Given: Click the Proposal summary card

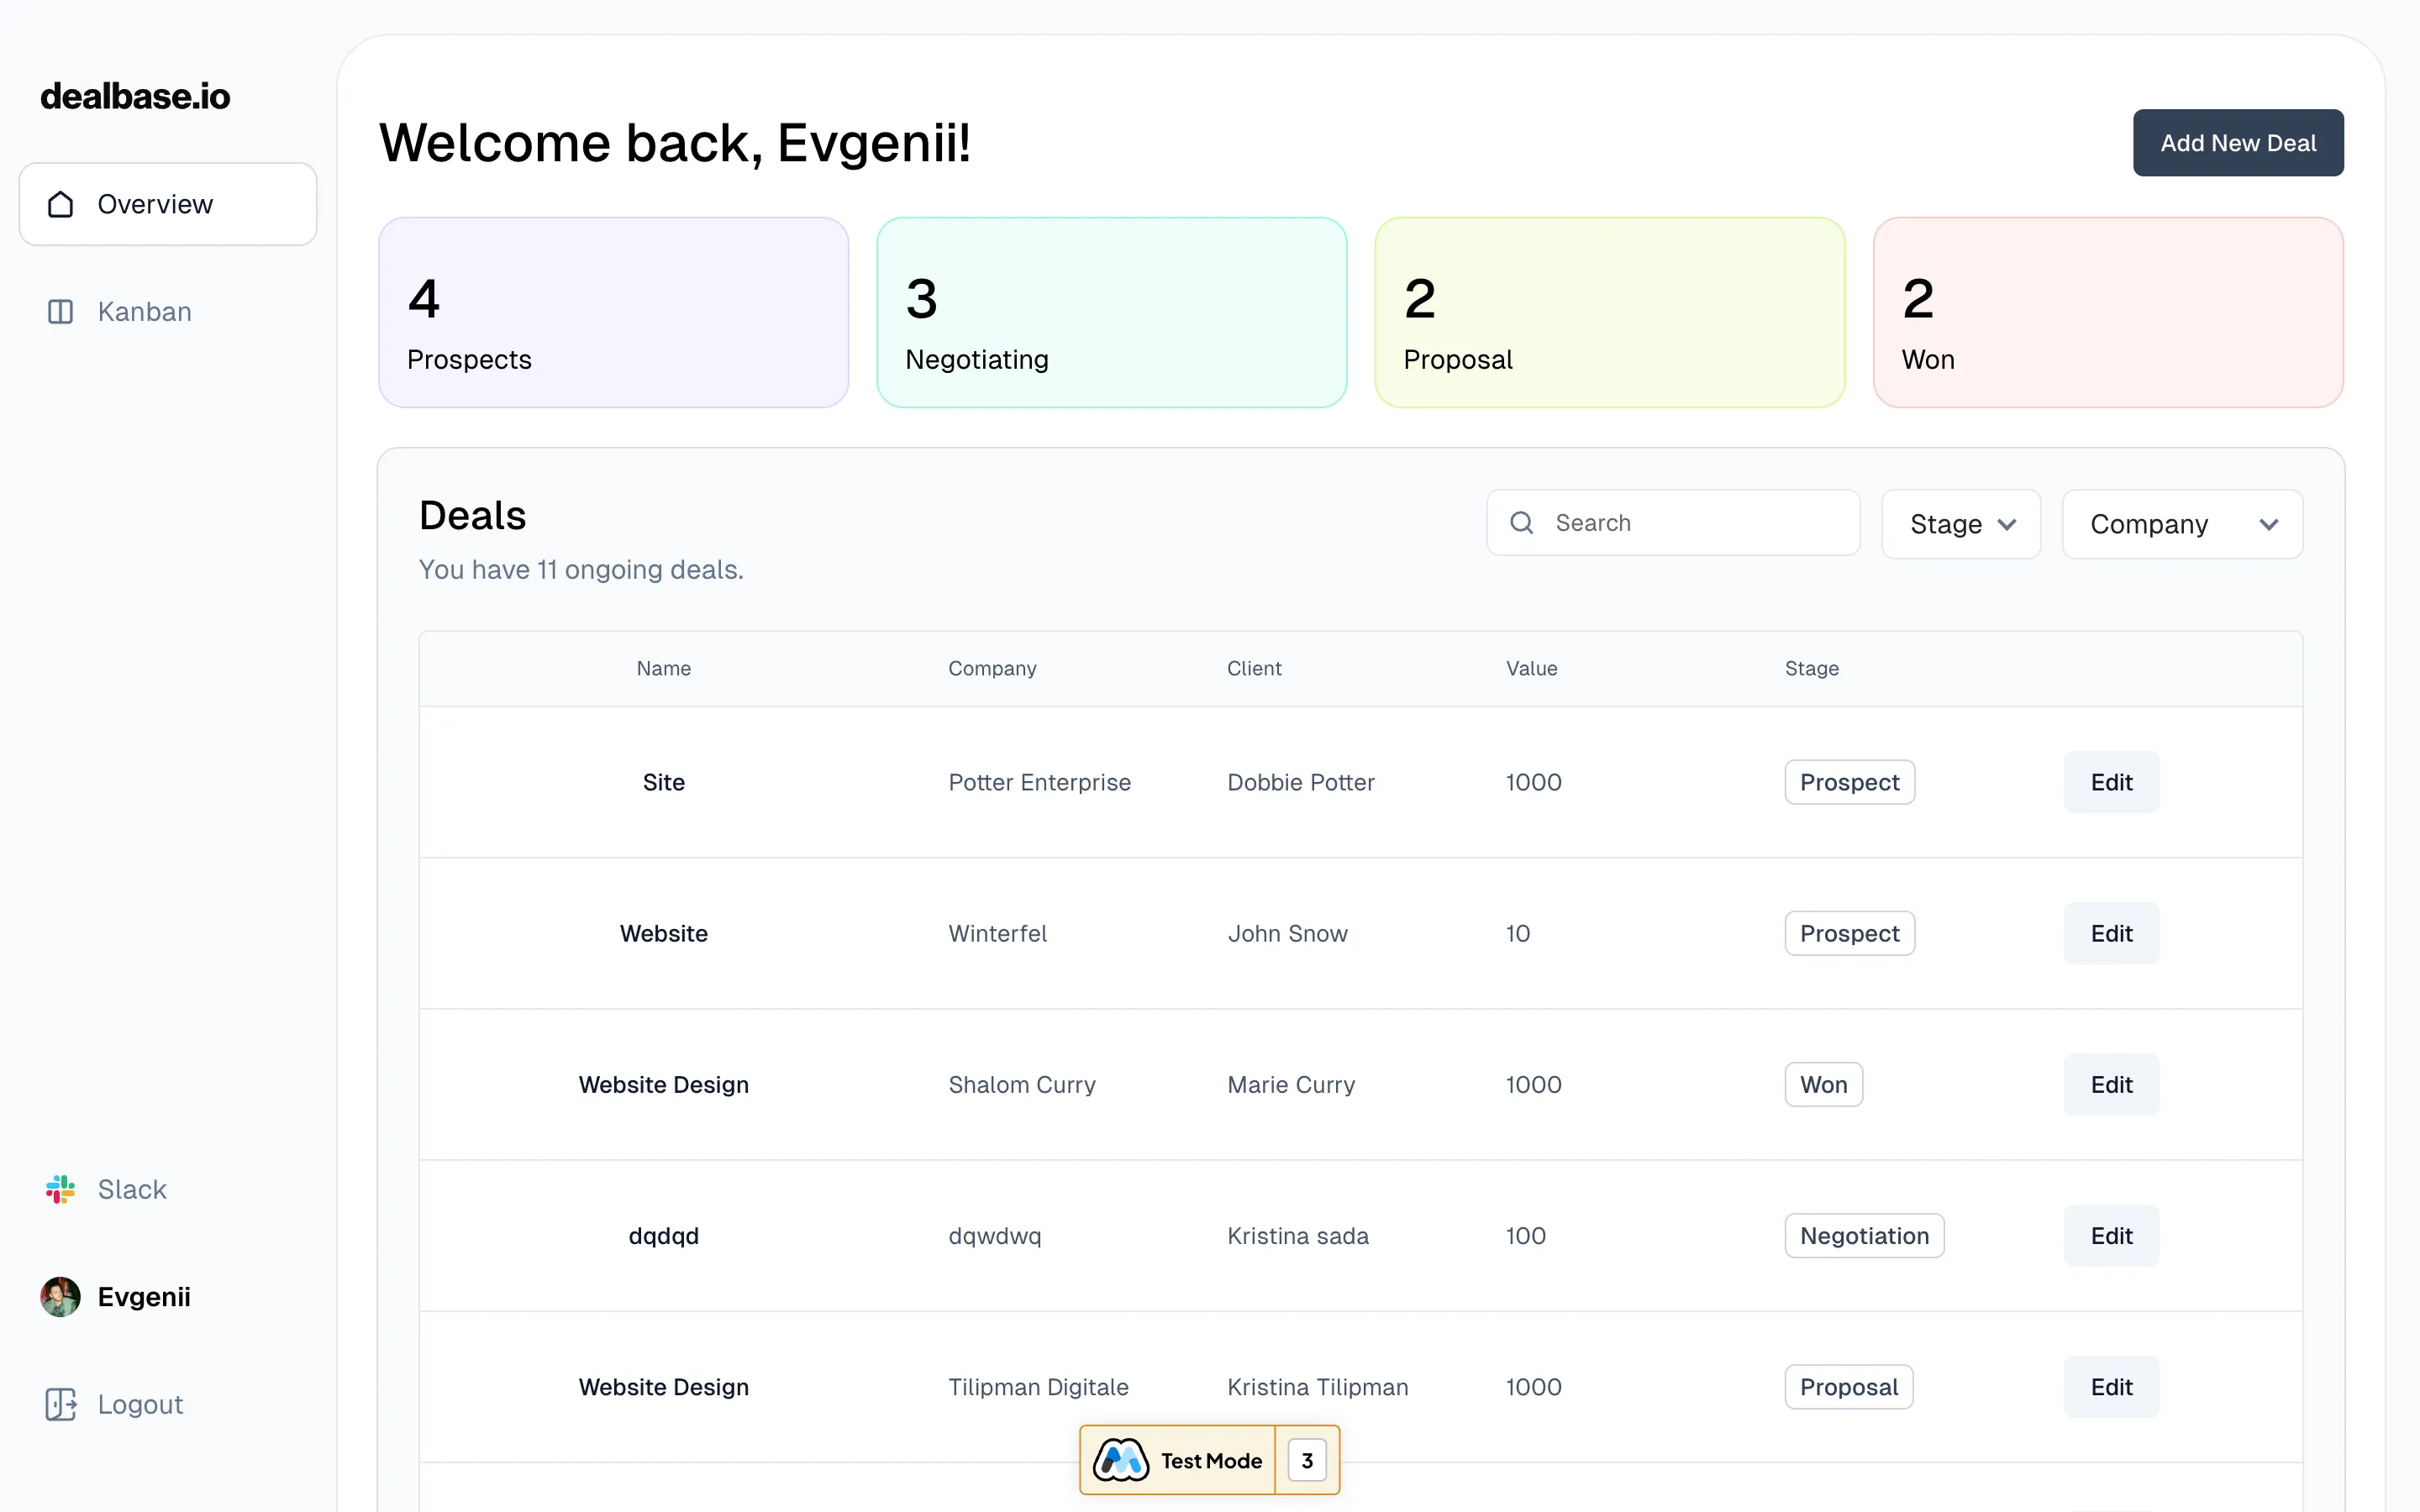Looking at the screenshot, I should tap(1610, 312).
